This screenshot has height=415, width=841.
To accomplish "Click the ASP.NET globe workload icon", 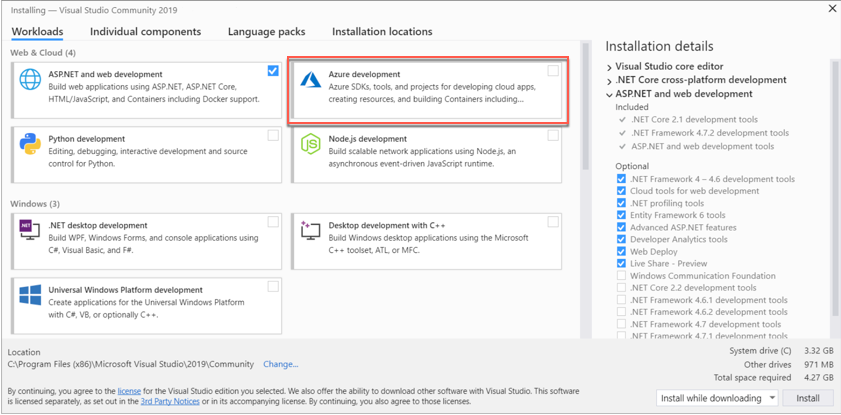I will click(30, 79).
